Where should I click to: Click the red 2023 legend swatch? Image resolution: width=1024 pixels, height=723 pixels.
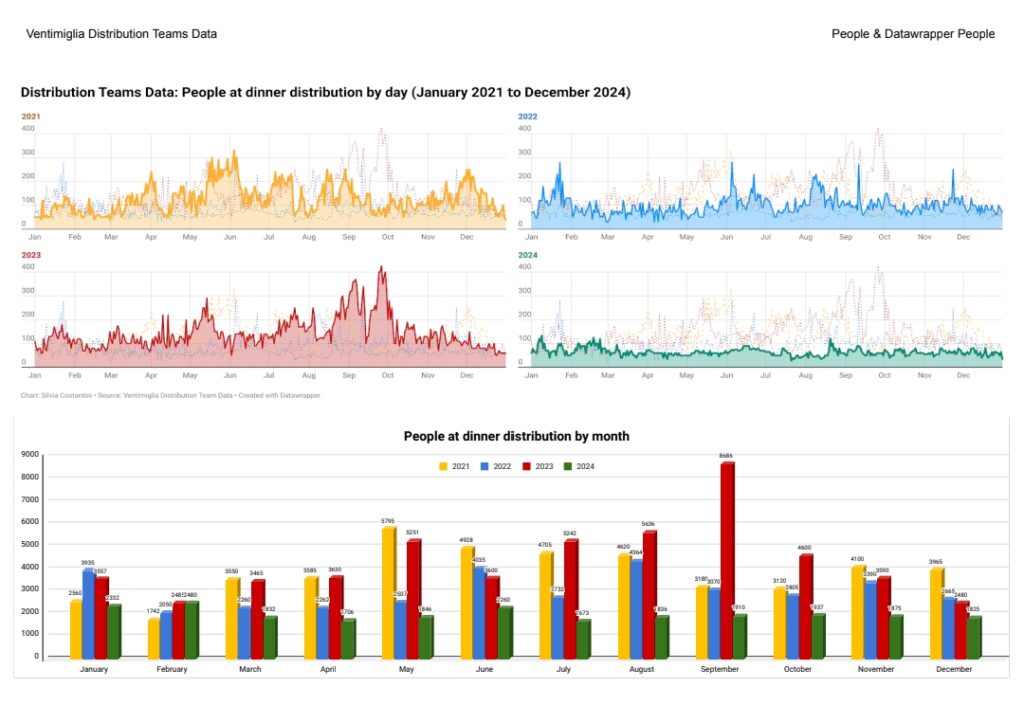point(526,466)
